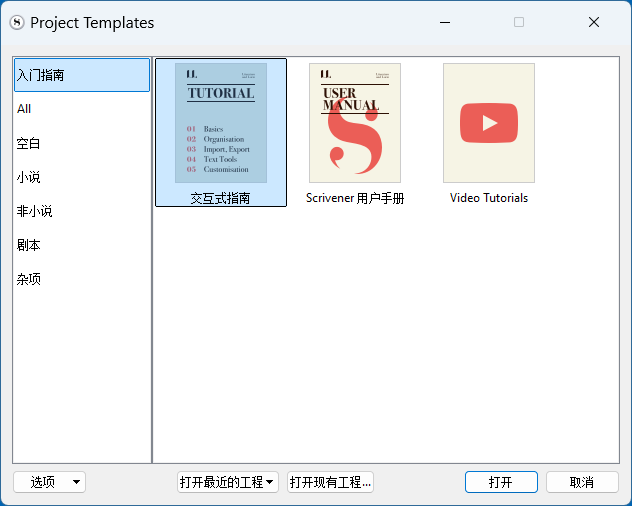
Task: Select the All category
Action: coord(82,109)
